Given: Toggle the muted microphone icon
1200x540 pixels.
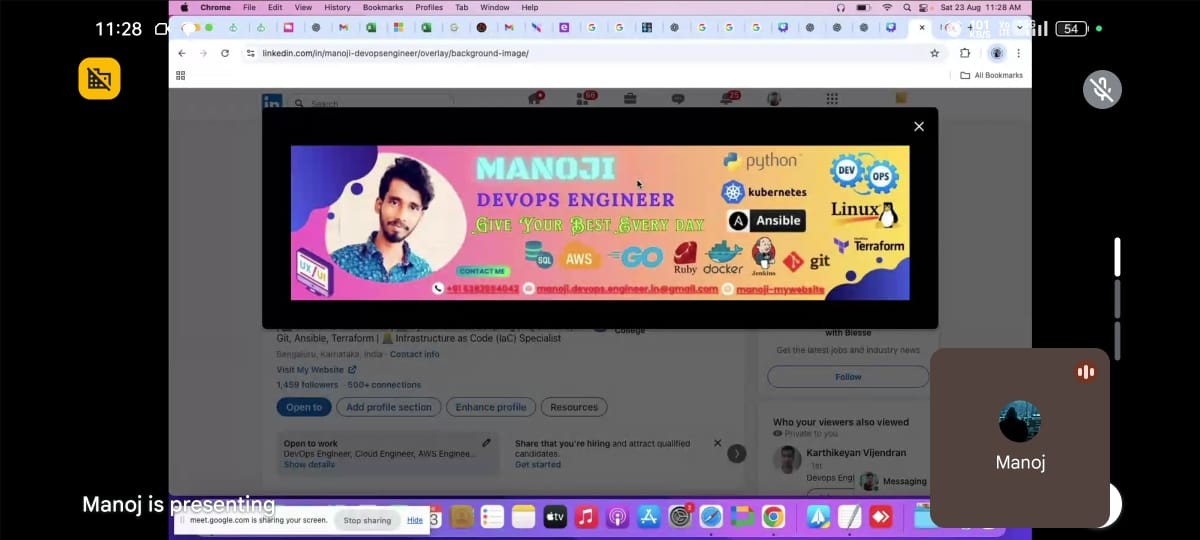Looking at the screenshot, I should pyautogui.click(x=1102, y=90).
